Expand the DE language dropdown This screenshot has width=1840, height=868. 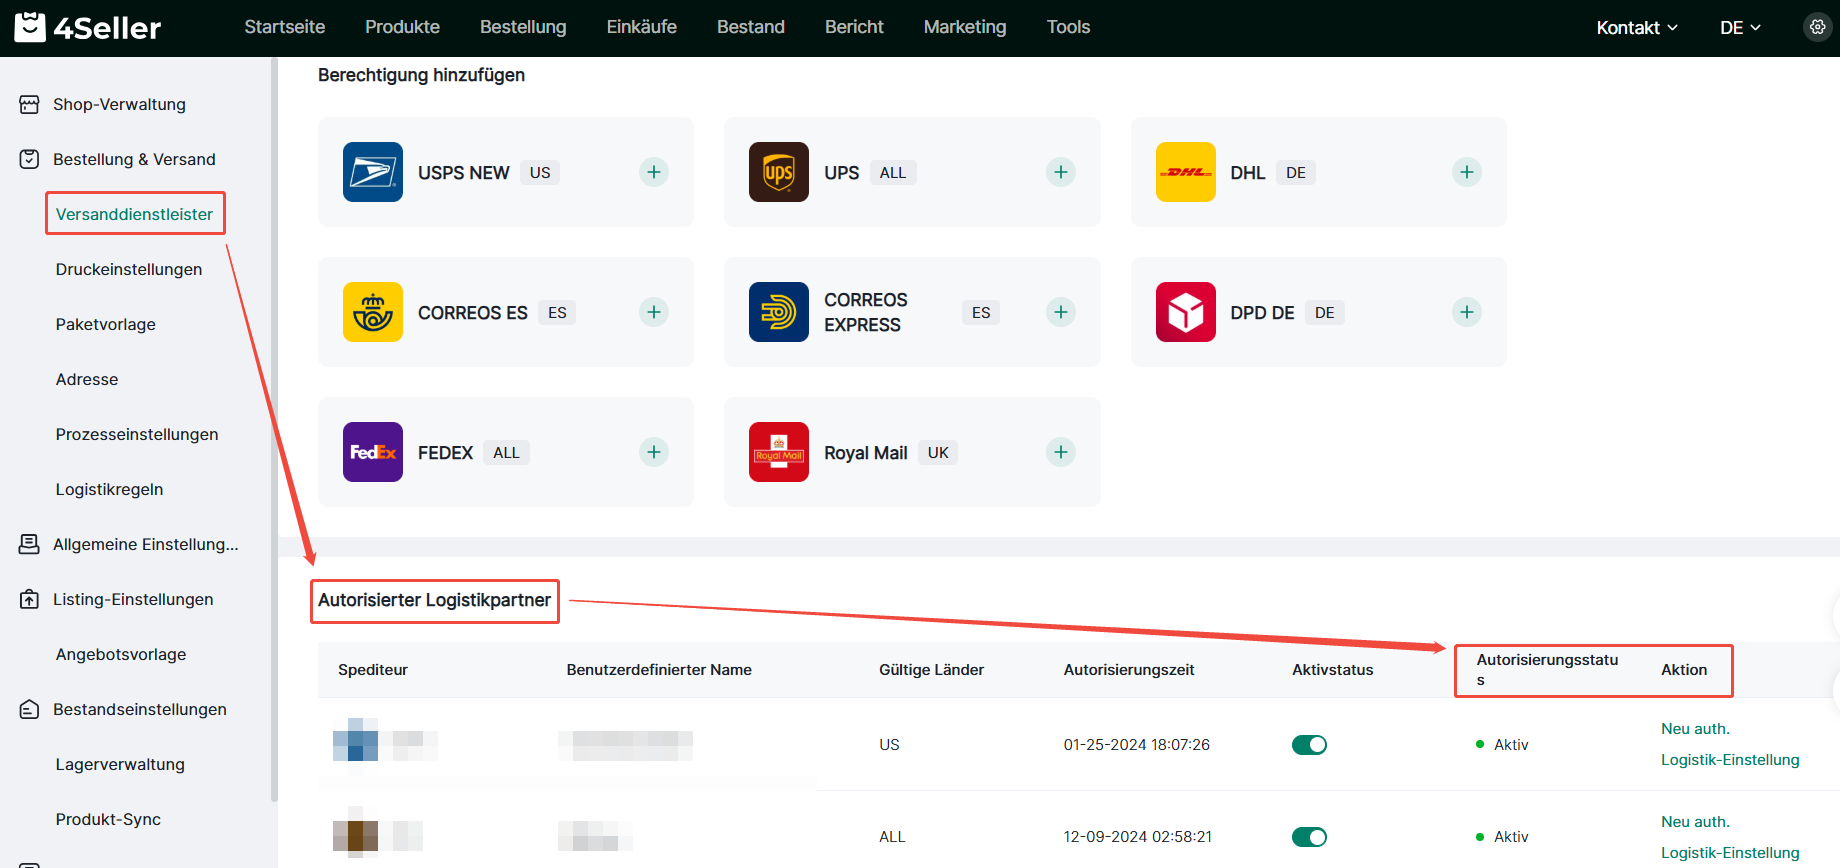click(x=1740, y=28)
